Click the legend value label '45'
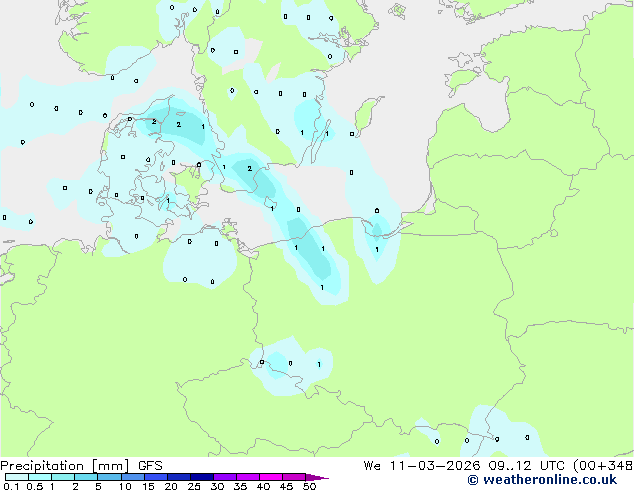 (286, 486)
